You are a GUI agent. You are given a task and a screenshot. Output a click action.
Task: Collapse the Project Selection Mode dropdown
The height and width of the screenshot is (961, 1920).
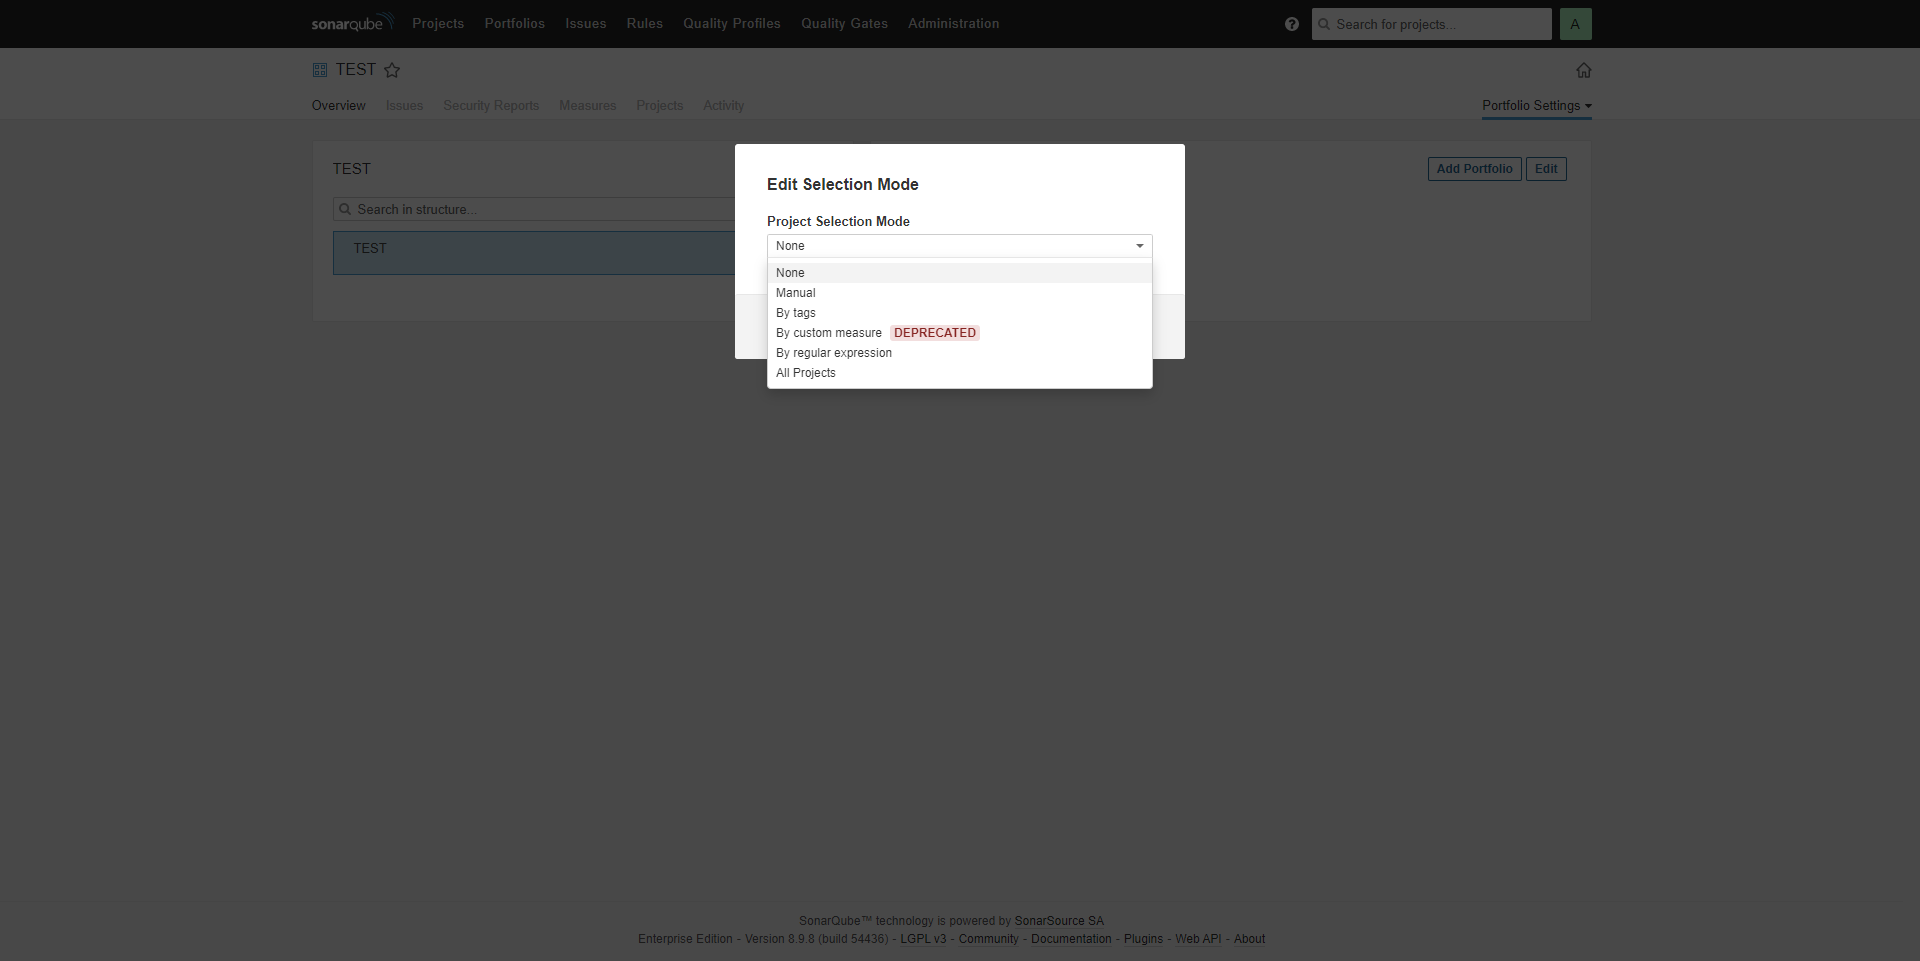[x=960, y=246]
